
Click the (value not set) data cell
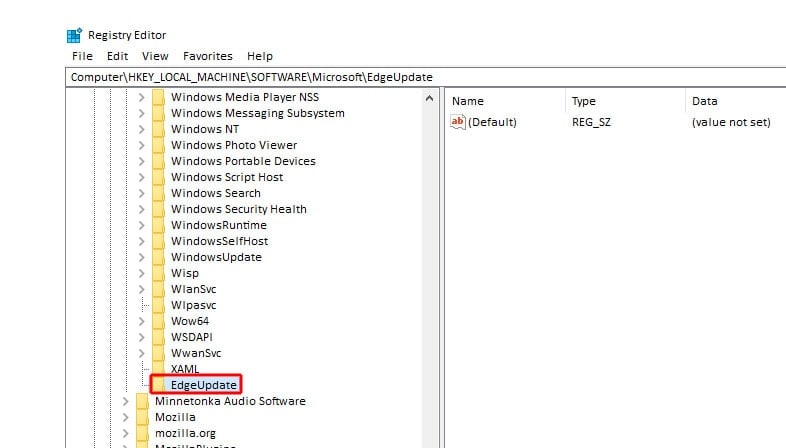(731, 122)
